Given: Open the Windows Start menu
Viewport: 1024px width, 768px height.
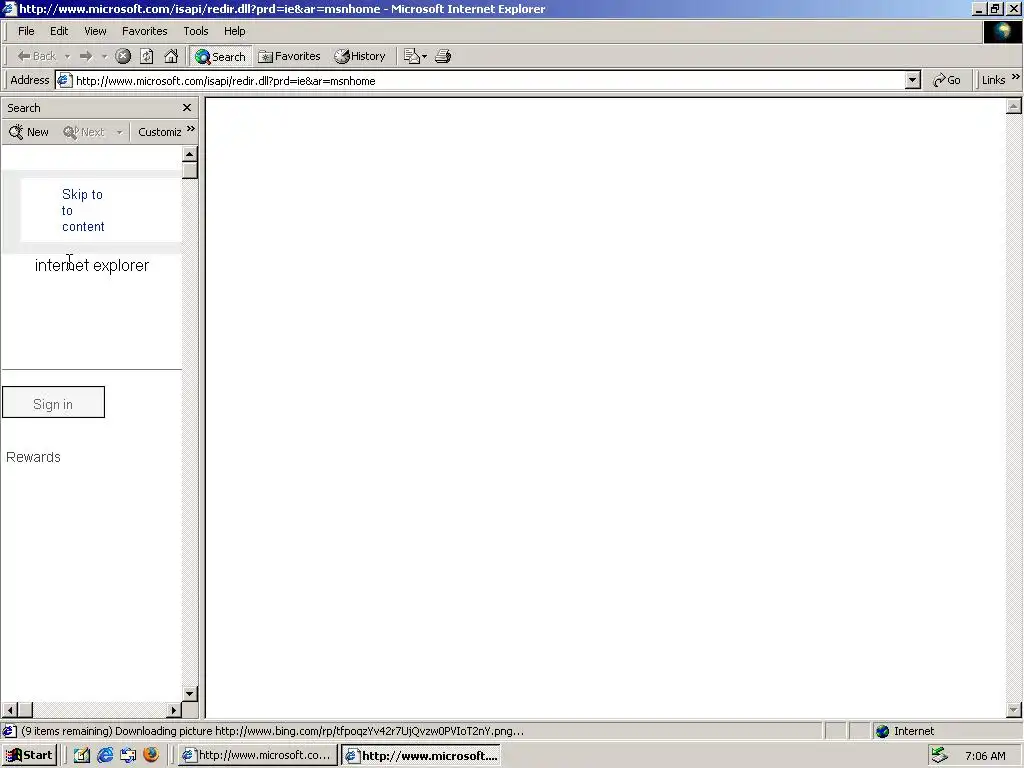Looking at the screenshot, I should point(29,755).
